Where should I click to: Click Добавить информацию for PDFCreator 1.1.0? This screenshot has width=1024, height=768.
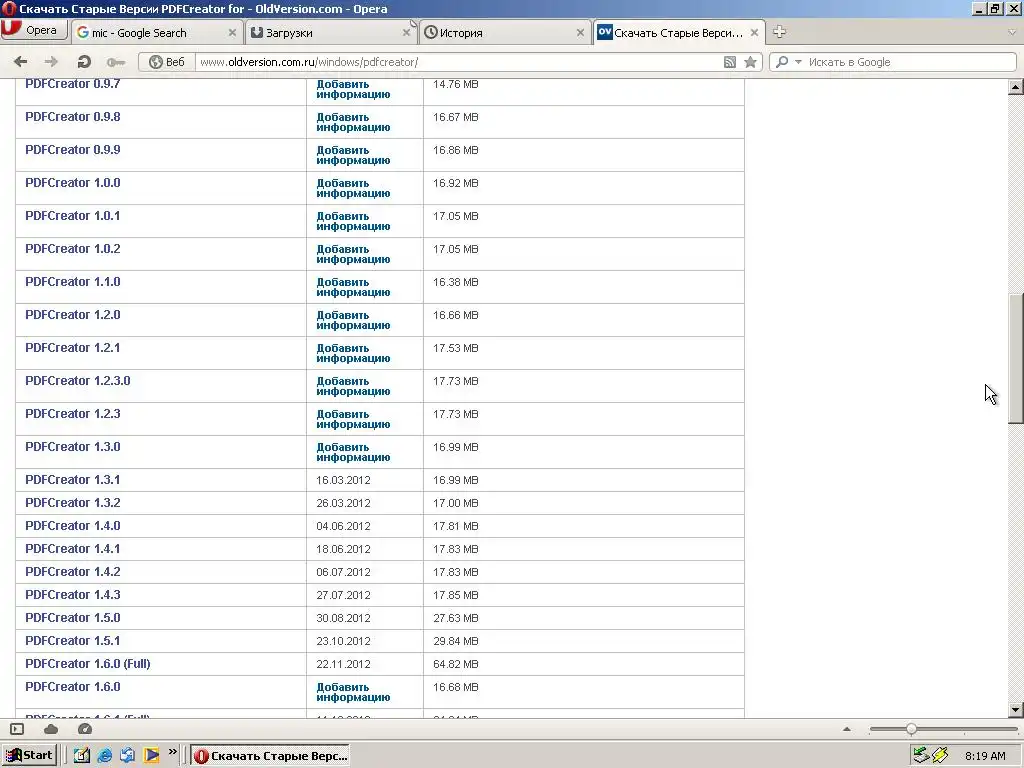point(353,287)
